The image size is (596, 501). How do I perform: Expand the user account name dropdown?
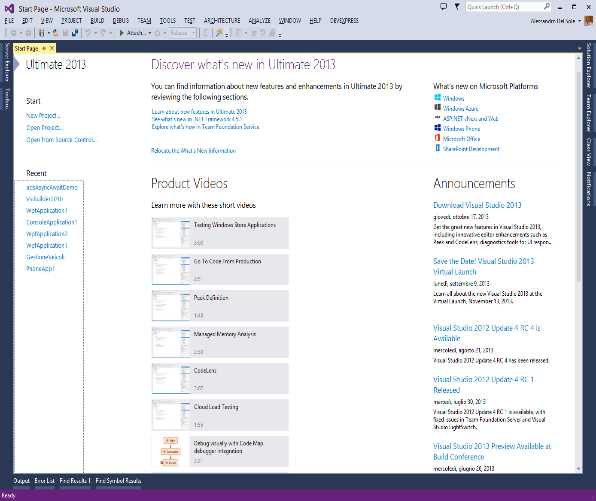coord(580,21)
